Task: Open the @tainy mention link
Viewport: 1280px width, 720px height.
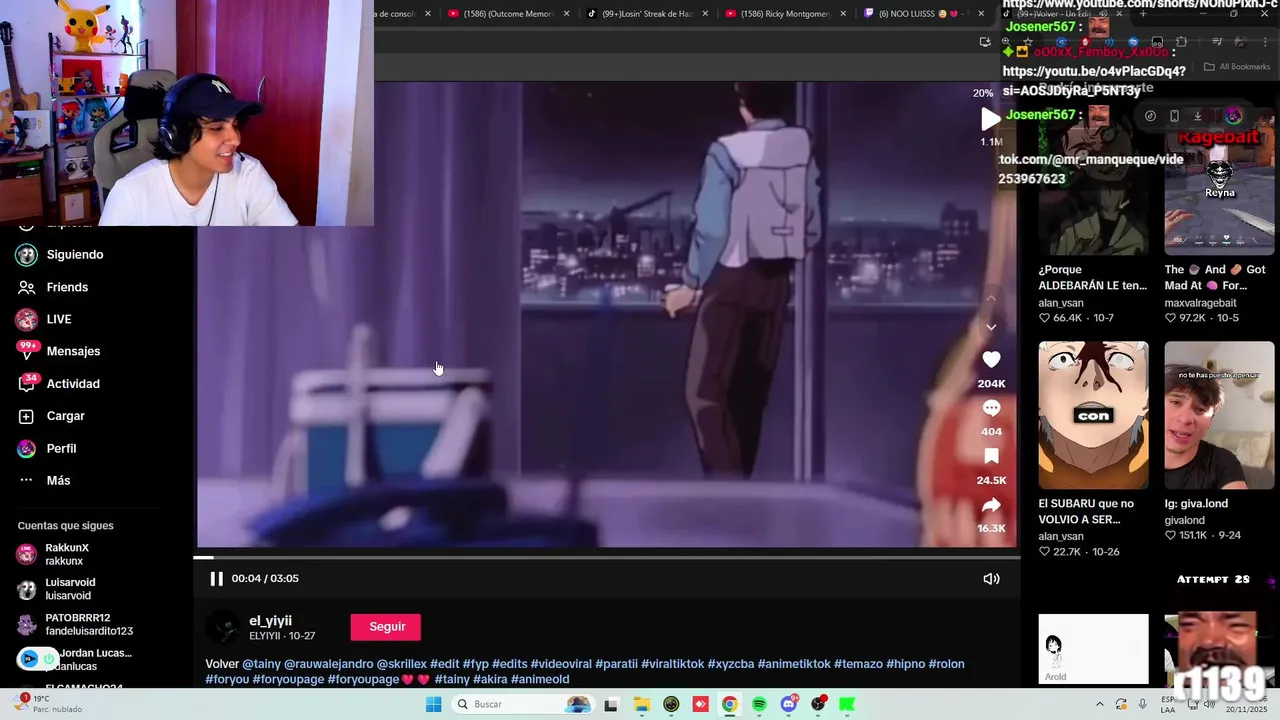Action: pos(261,664)
